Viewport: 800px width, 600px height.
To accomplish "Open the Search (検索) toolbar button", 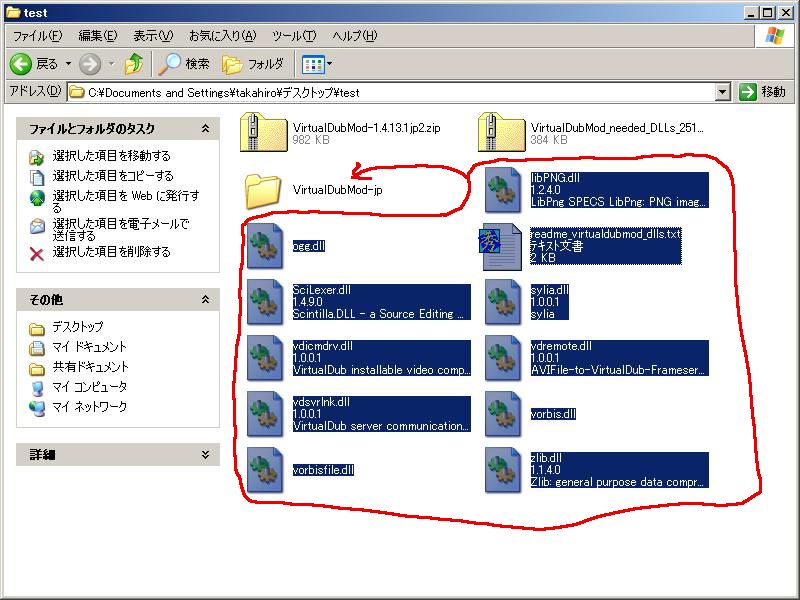I will [185, 64].
